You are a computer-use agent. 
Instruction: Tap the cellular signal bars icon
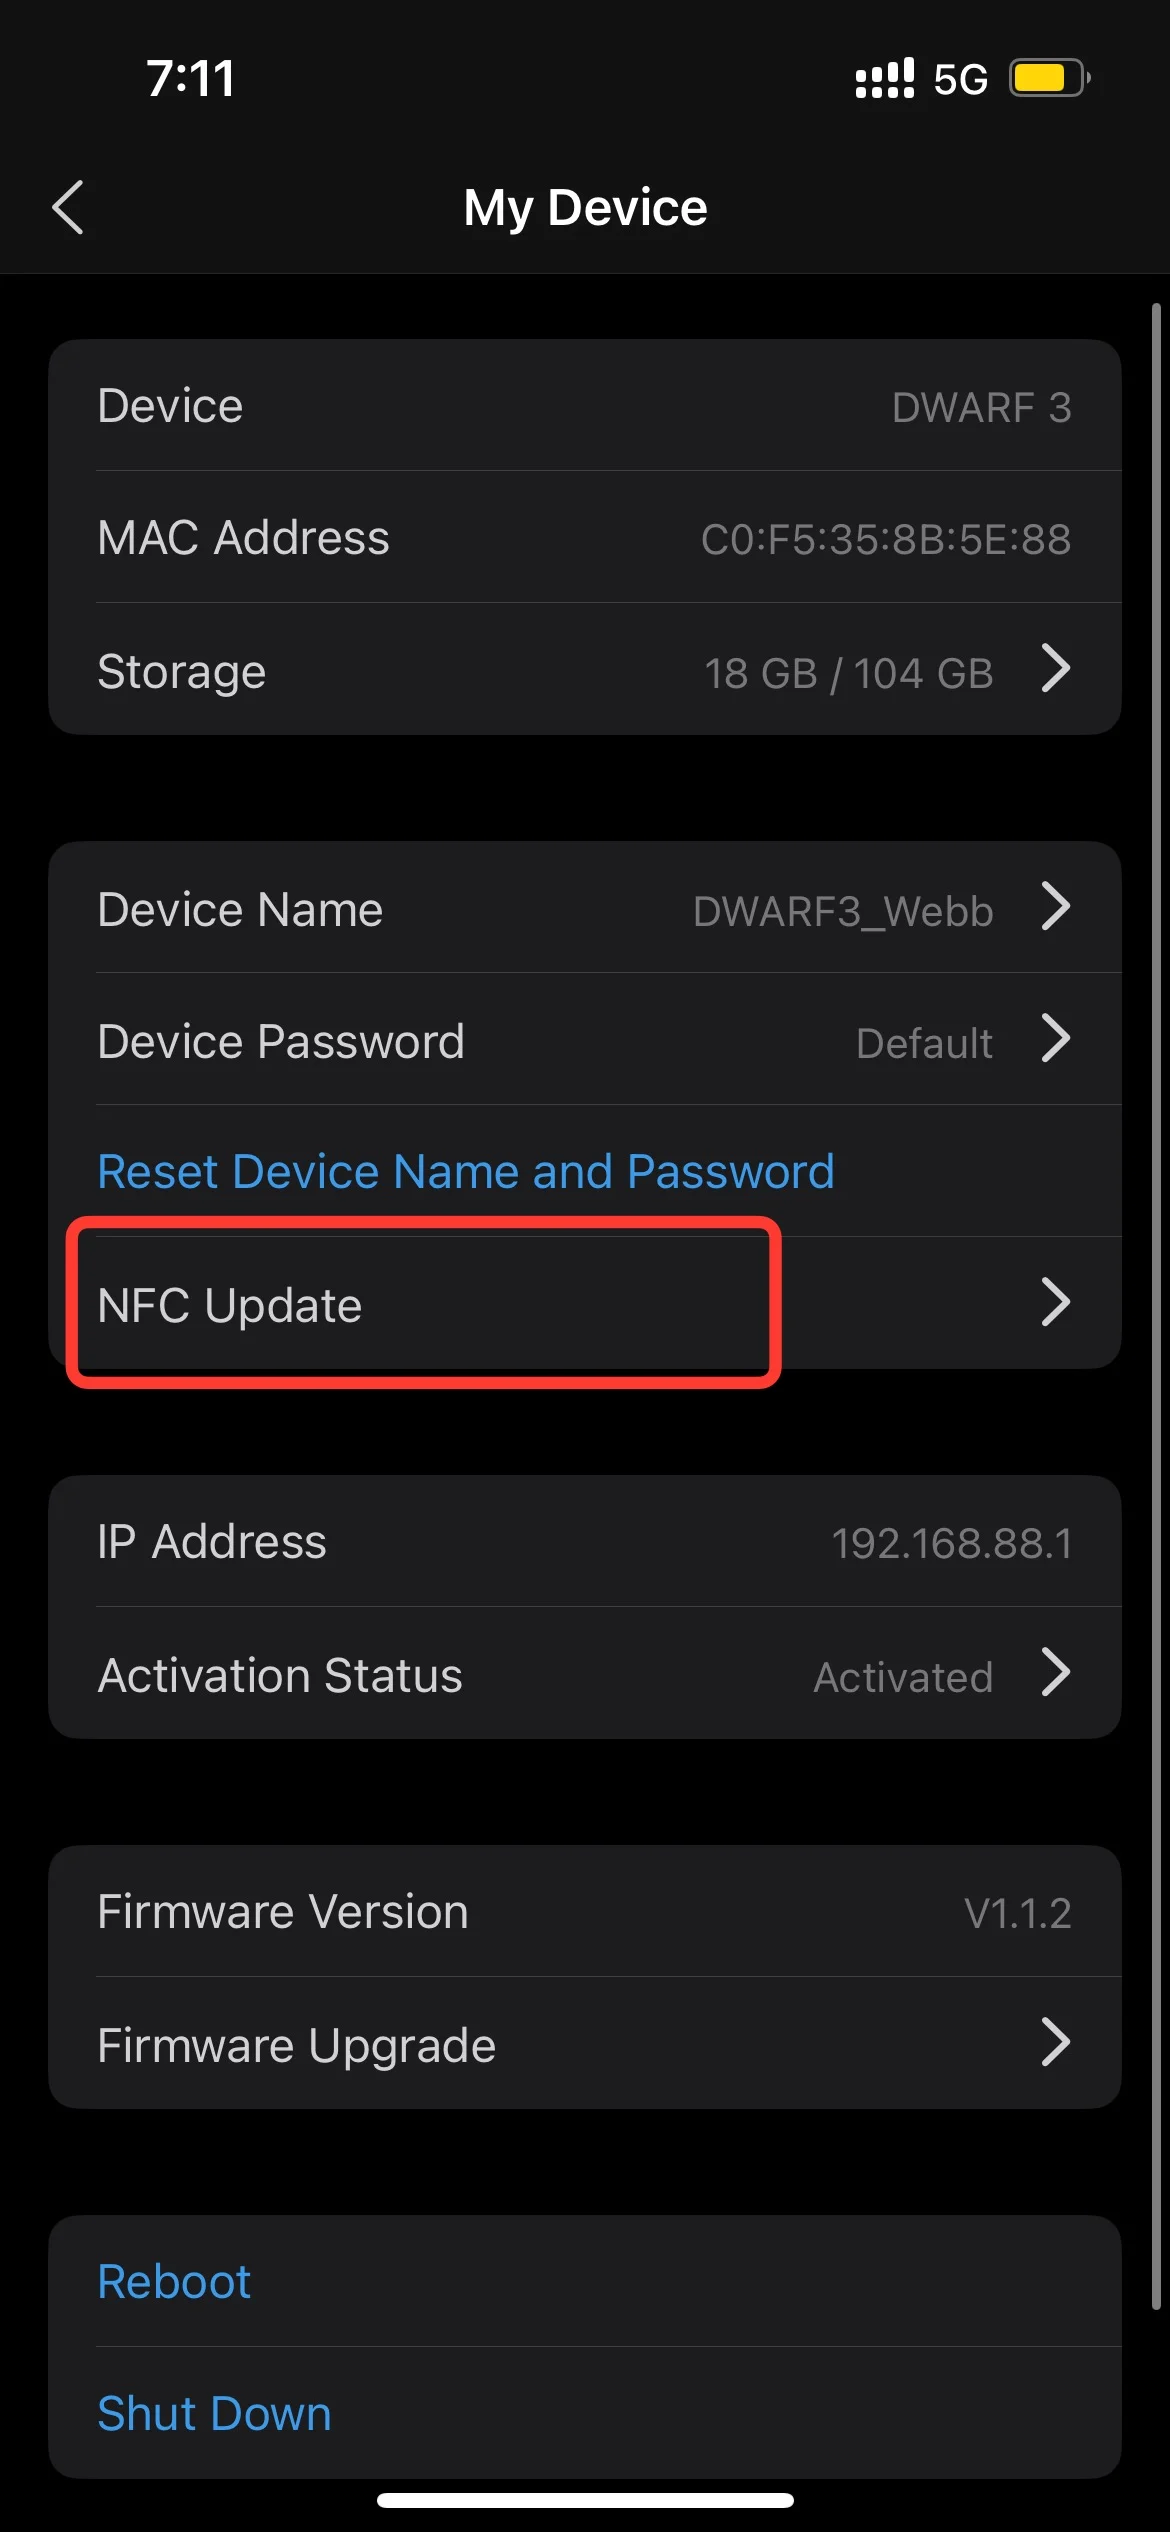884,78
